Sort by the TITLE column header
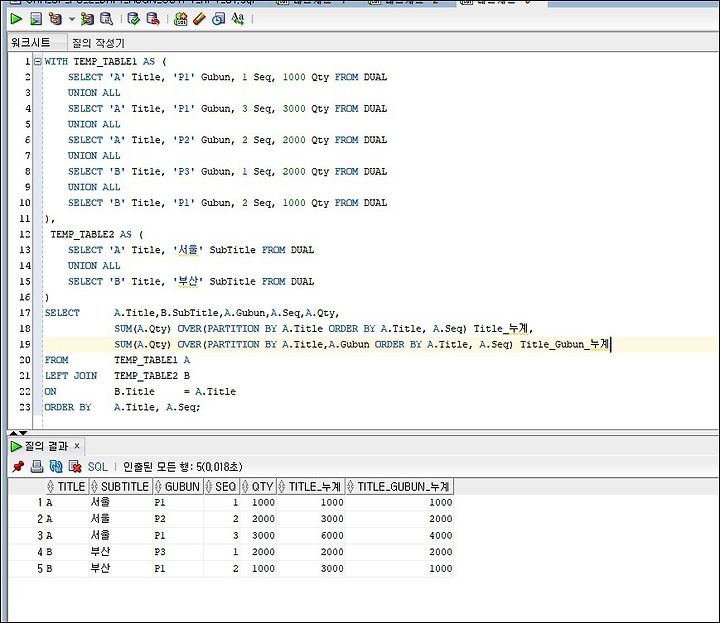Viewport: 720px width, 623px height. (67, 487)
